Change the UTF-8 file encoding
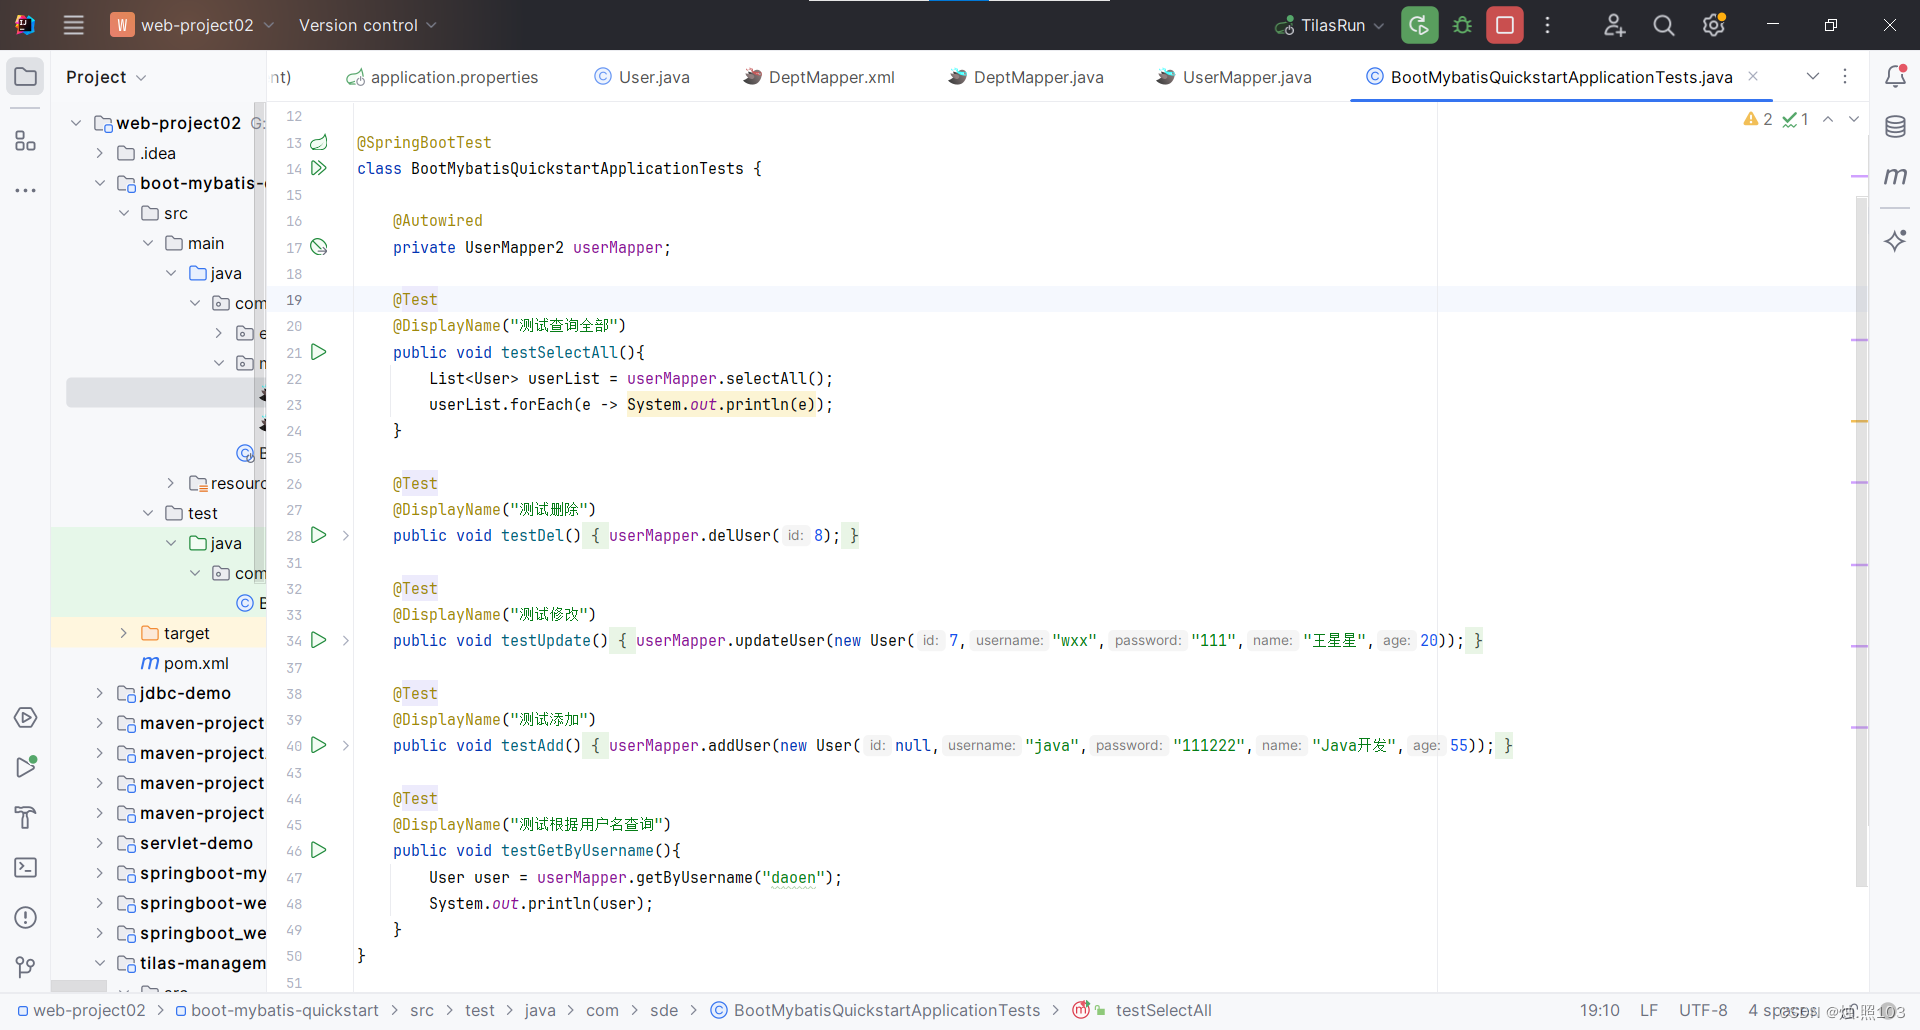 click(1703, 1010)
